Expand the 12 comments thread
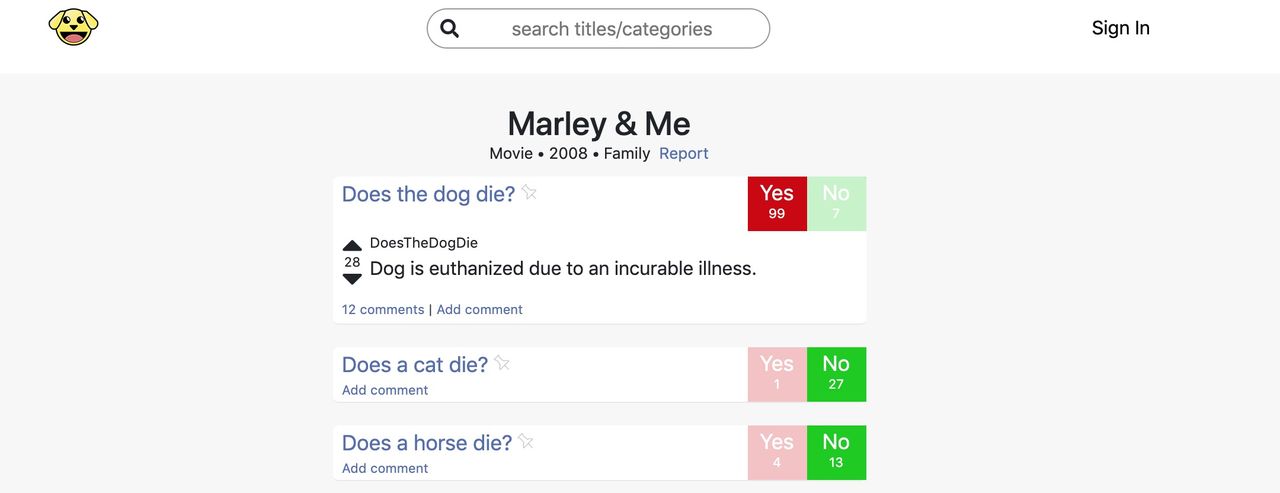This screenshot has height=493, width=1280. pyautogui.click(x=383, y=310)
